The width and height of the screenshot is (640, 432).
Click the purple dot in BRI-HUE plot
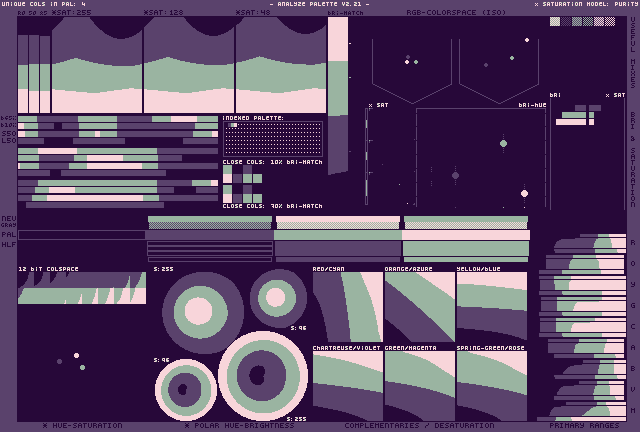456,176
